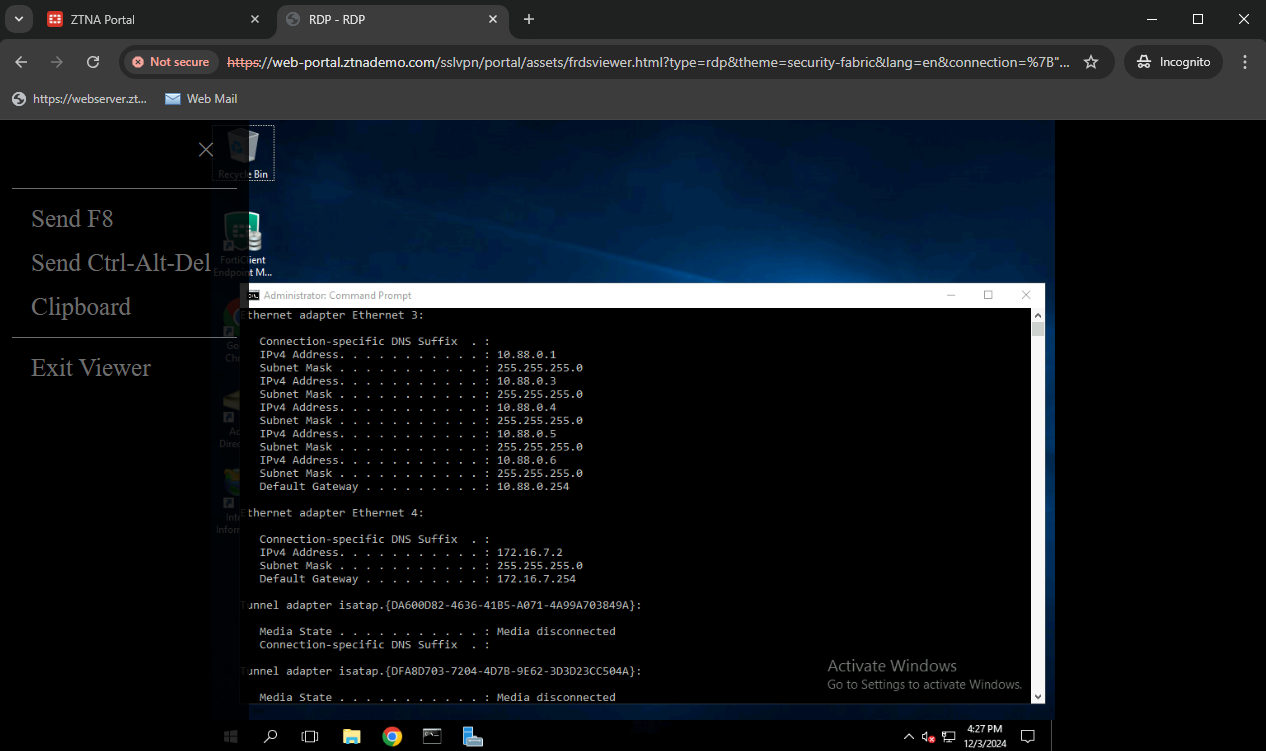Expand hidden icons in the system tray
Screen dimensions: 1266x751
(x=908, y=736)
